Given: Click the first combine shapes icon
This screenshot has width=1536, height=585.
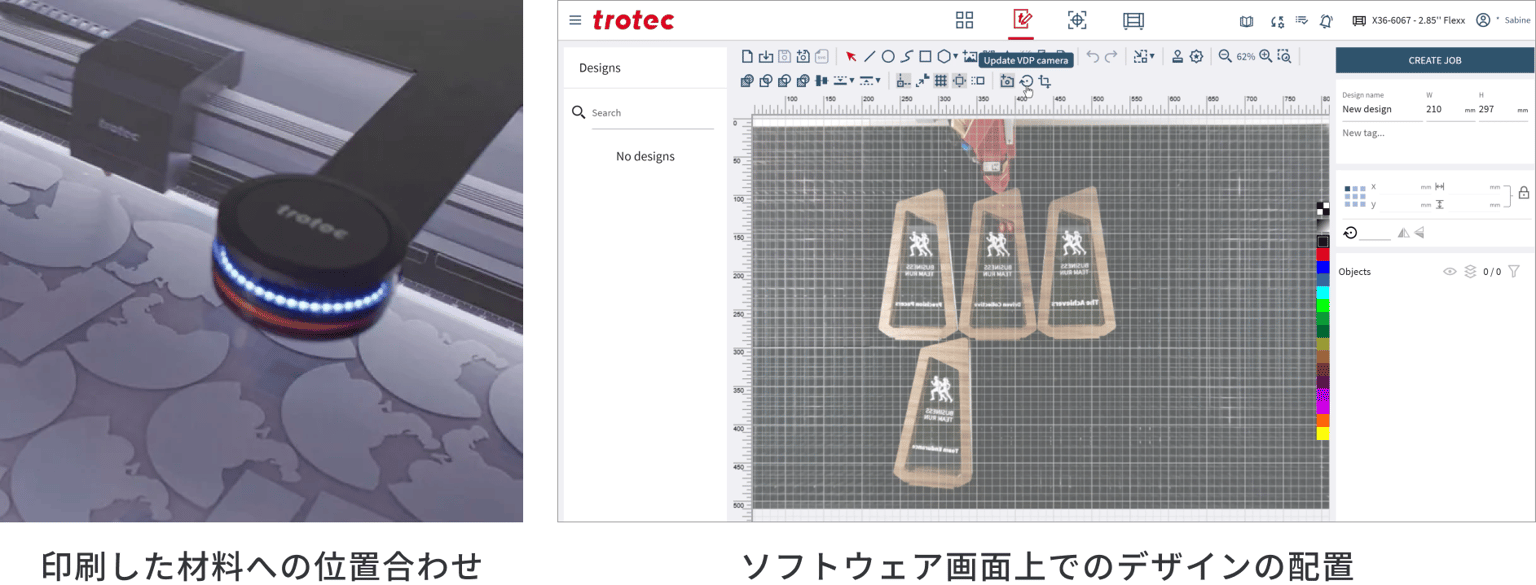Looking at the screenshot, I should tap(747, 81).
